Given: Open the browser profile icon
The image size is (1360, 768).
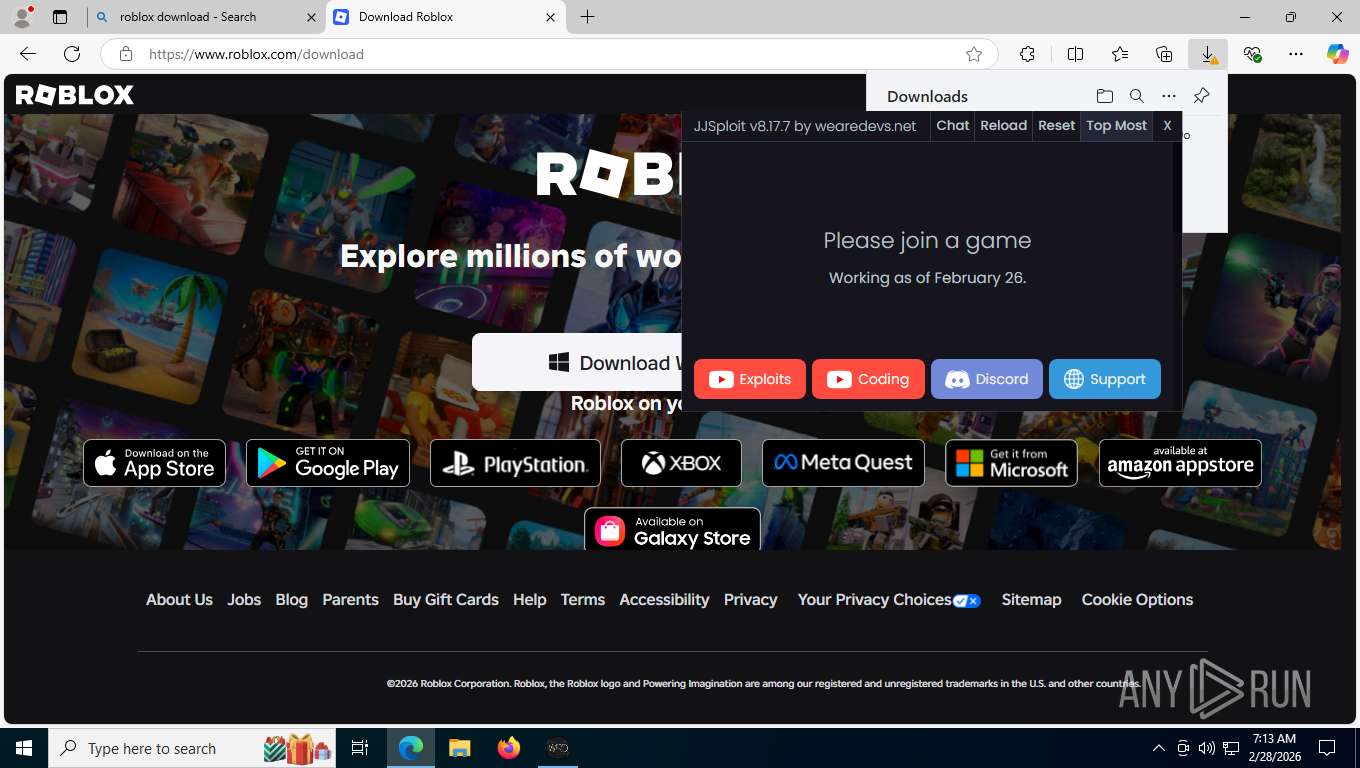Looking at the screenshot, I should point(21,17).
